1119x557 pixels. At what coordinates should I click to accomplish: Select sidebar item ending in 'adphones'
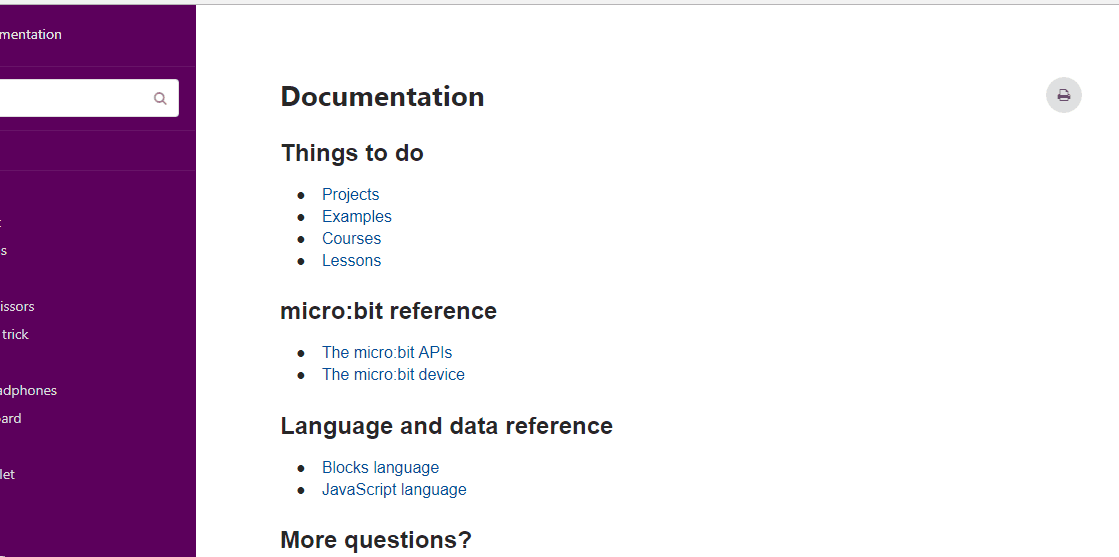[x=29, y=391]
